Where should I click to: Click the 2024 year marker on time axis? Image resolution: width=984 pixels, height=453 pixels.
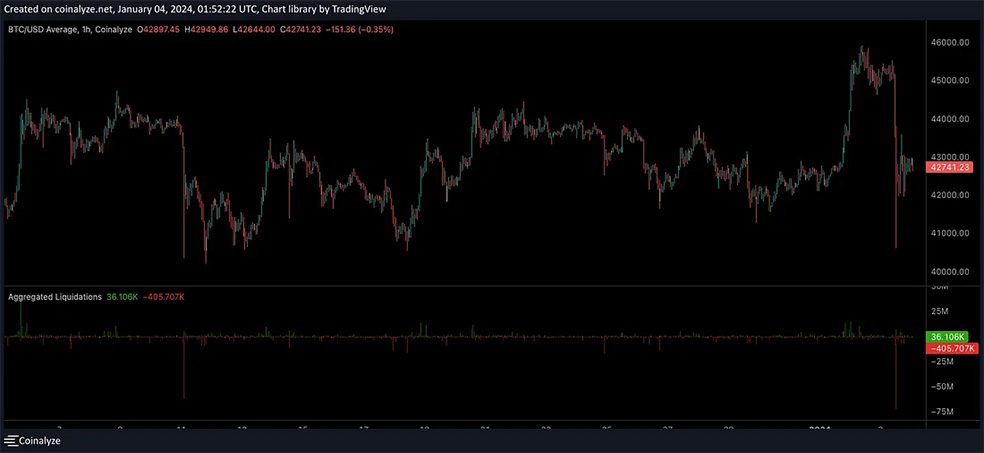pyautogui.click(x=820, y=429)
